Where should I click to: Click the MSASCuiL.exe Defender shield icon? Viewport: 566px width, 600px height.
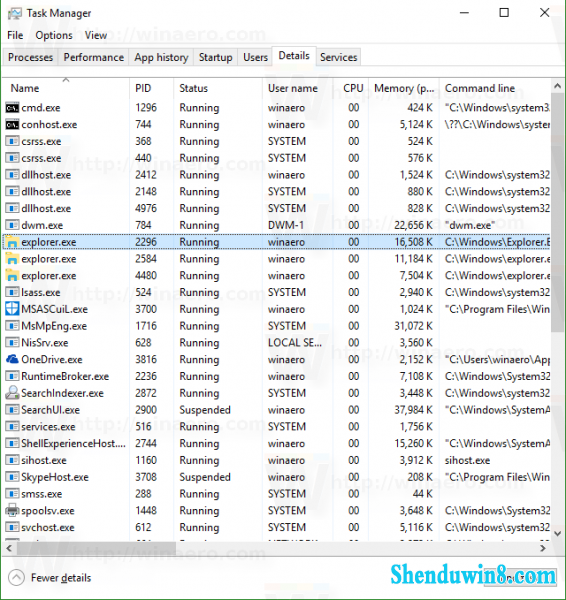[12, 309]
